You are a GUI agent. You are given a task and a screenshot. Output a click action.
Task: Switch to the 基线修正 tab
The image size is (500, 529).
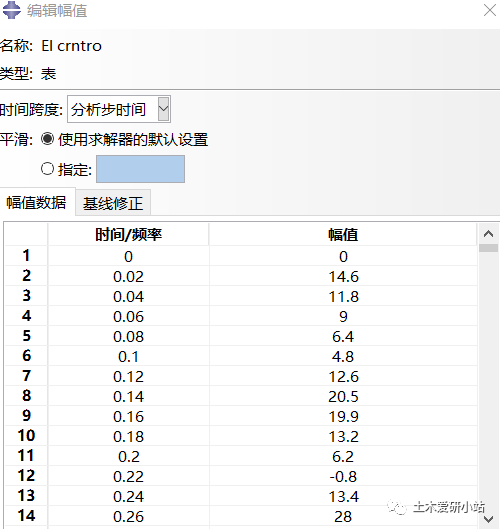113,203
